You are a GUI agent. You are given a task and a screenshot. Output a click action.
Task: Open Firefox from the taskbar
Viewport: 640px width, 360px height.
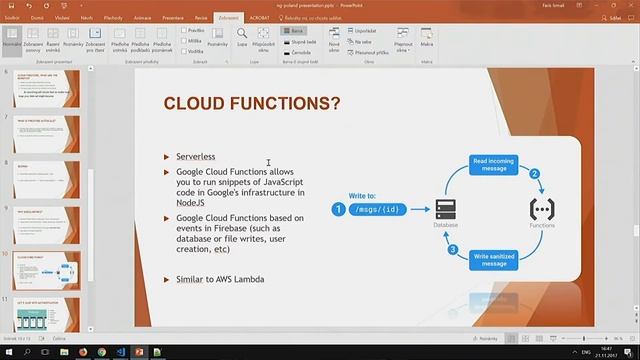pyautogui.click(x=83, y=352)
